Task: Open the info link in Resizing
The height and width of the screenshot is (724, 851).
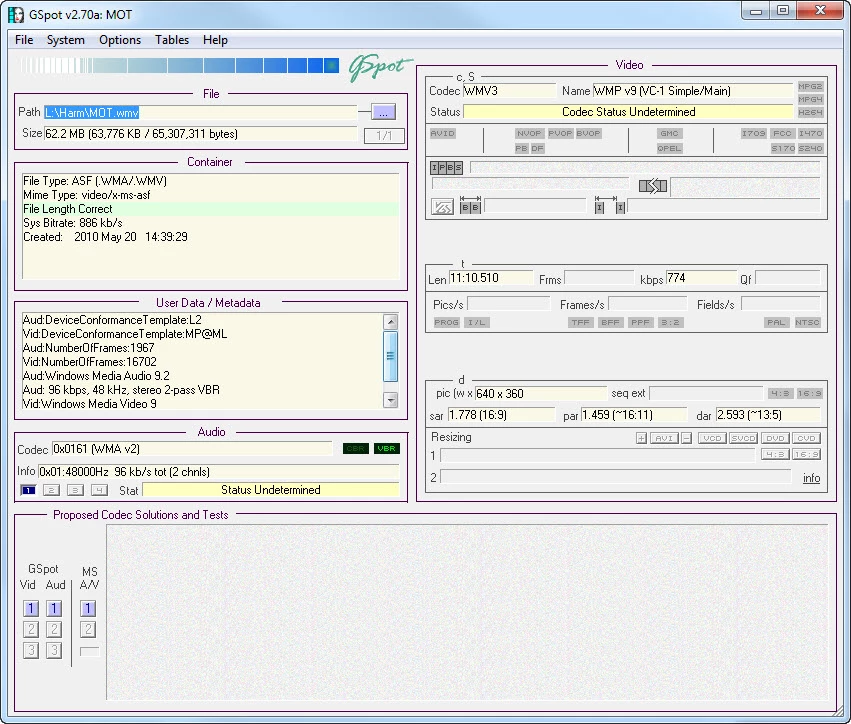Action: (x=811, y=478)
